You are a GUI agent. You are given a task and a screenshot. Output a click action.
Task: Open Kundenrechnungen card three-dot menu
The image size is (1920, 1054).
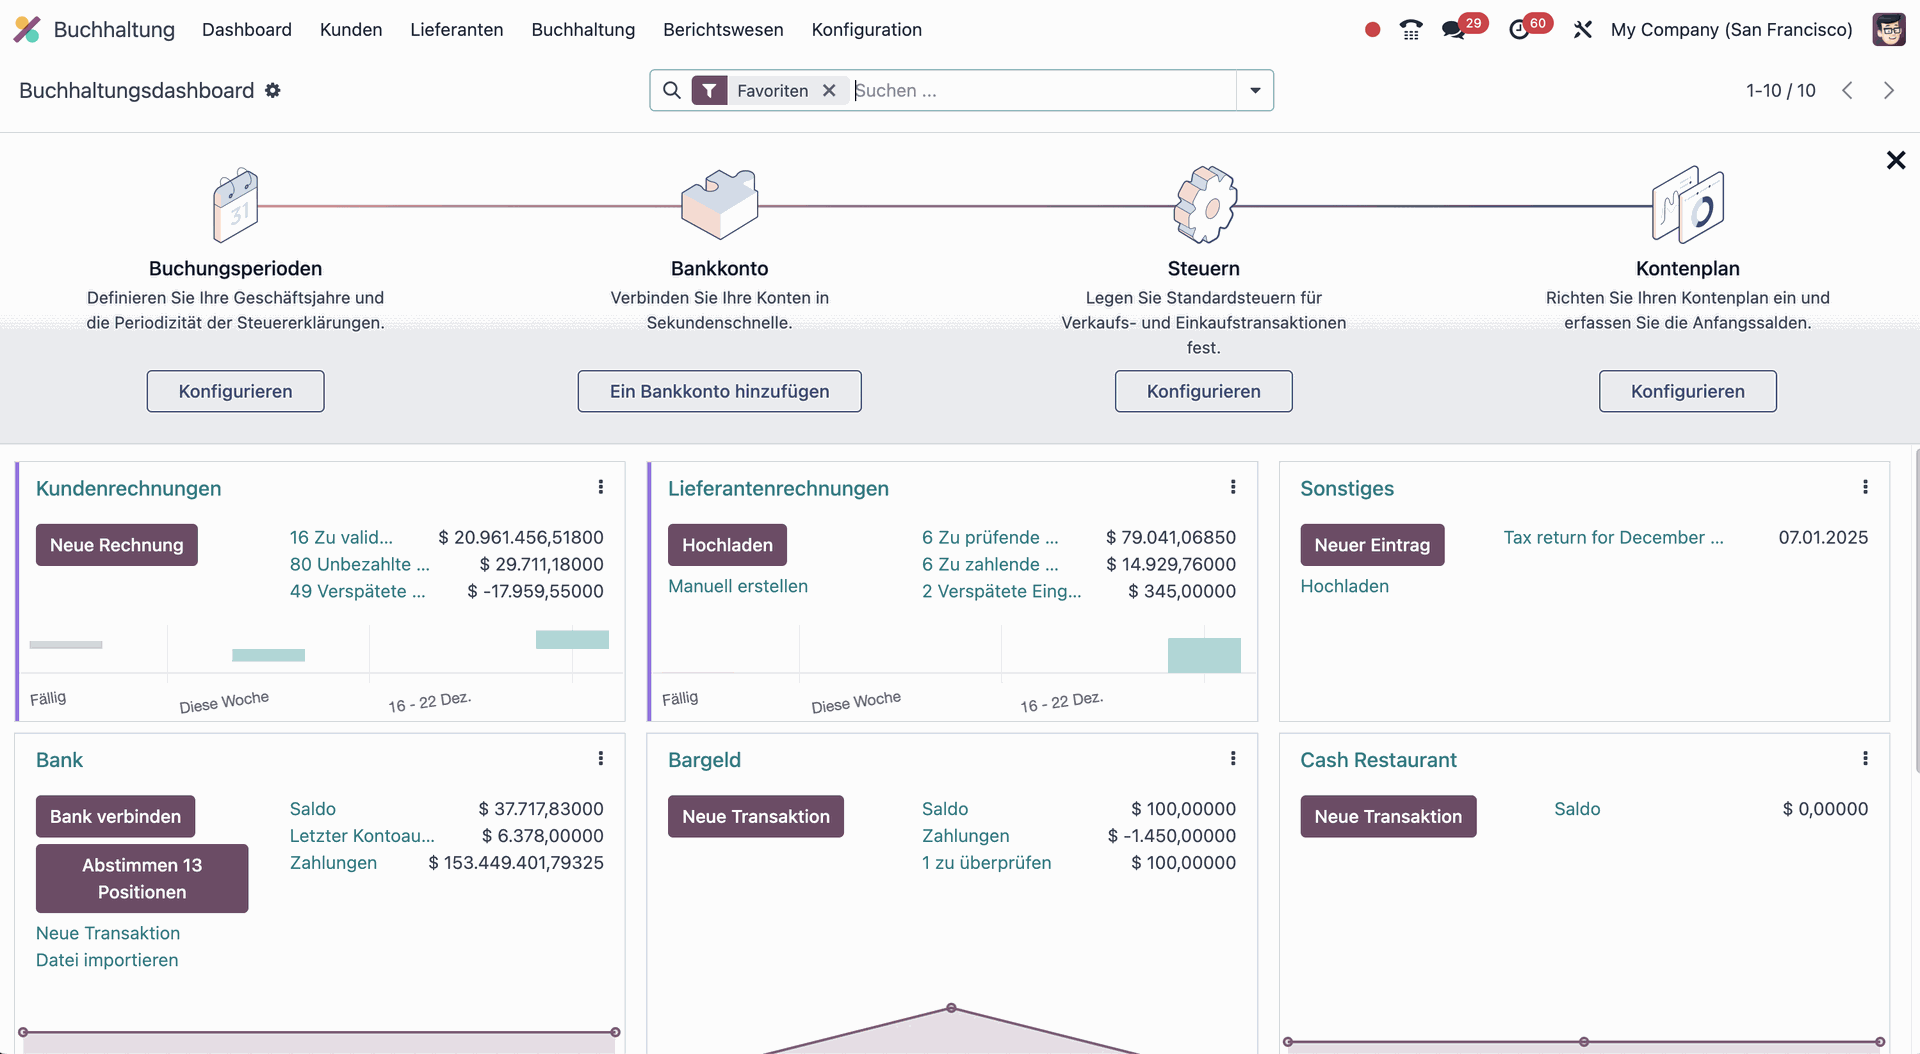600,487
